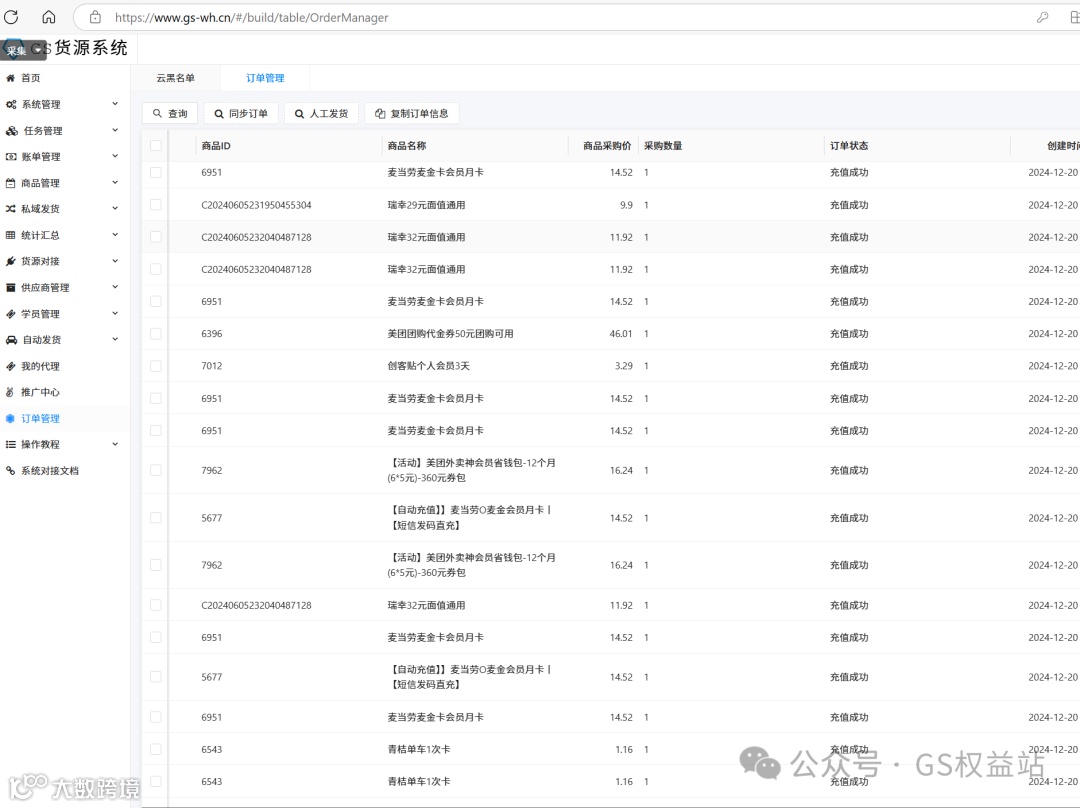This screenshot has height=808, width=1080.
Task: Tick the checkbox for 创客贴个人会员3天 row
Action: pos(156,366)
